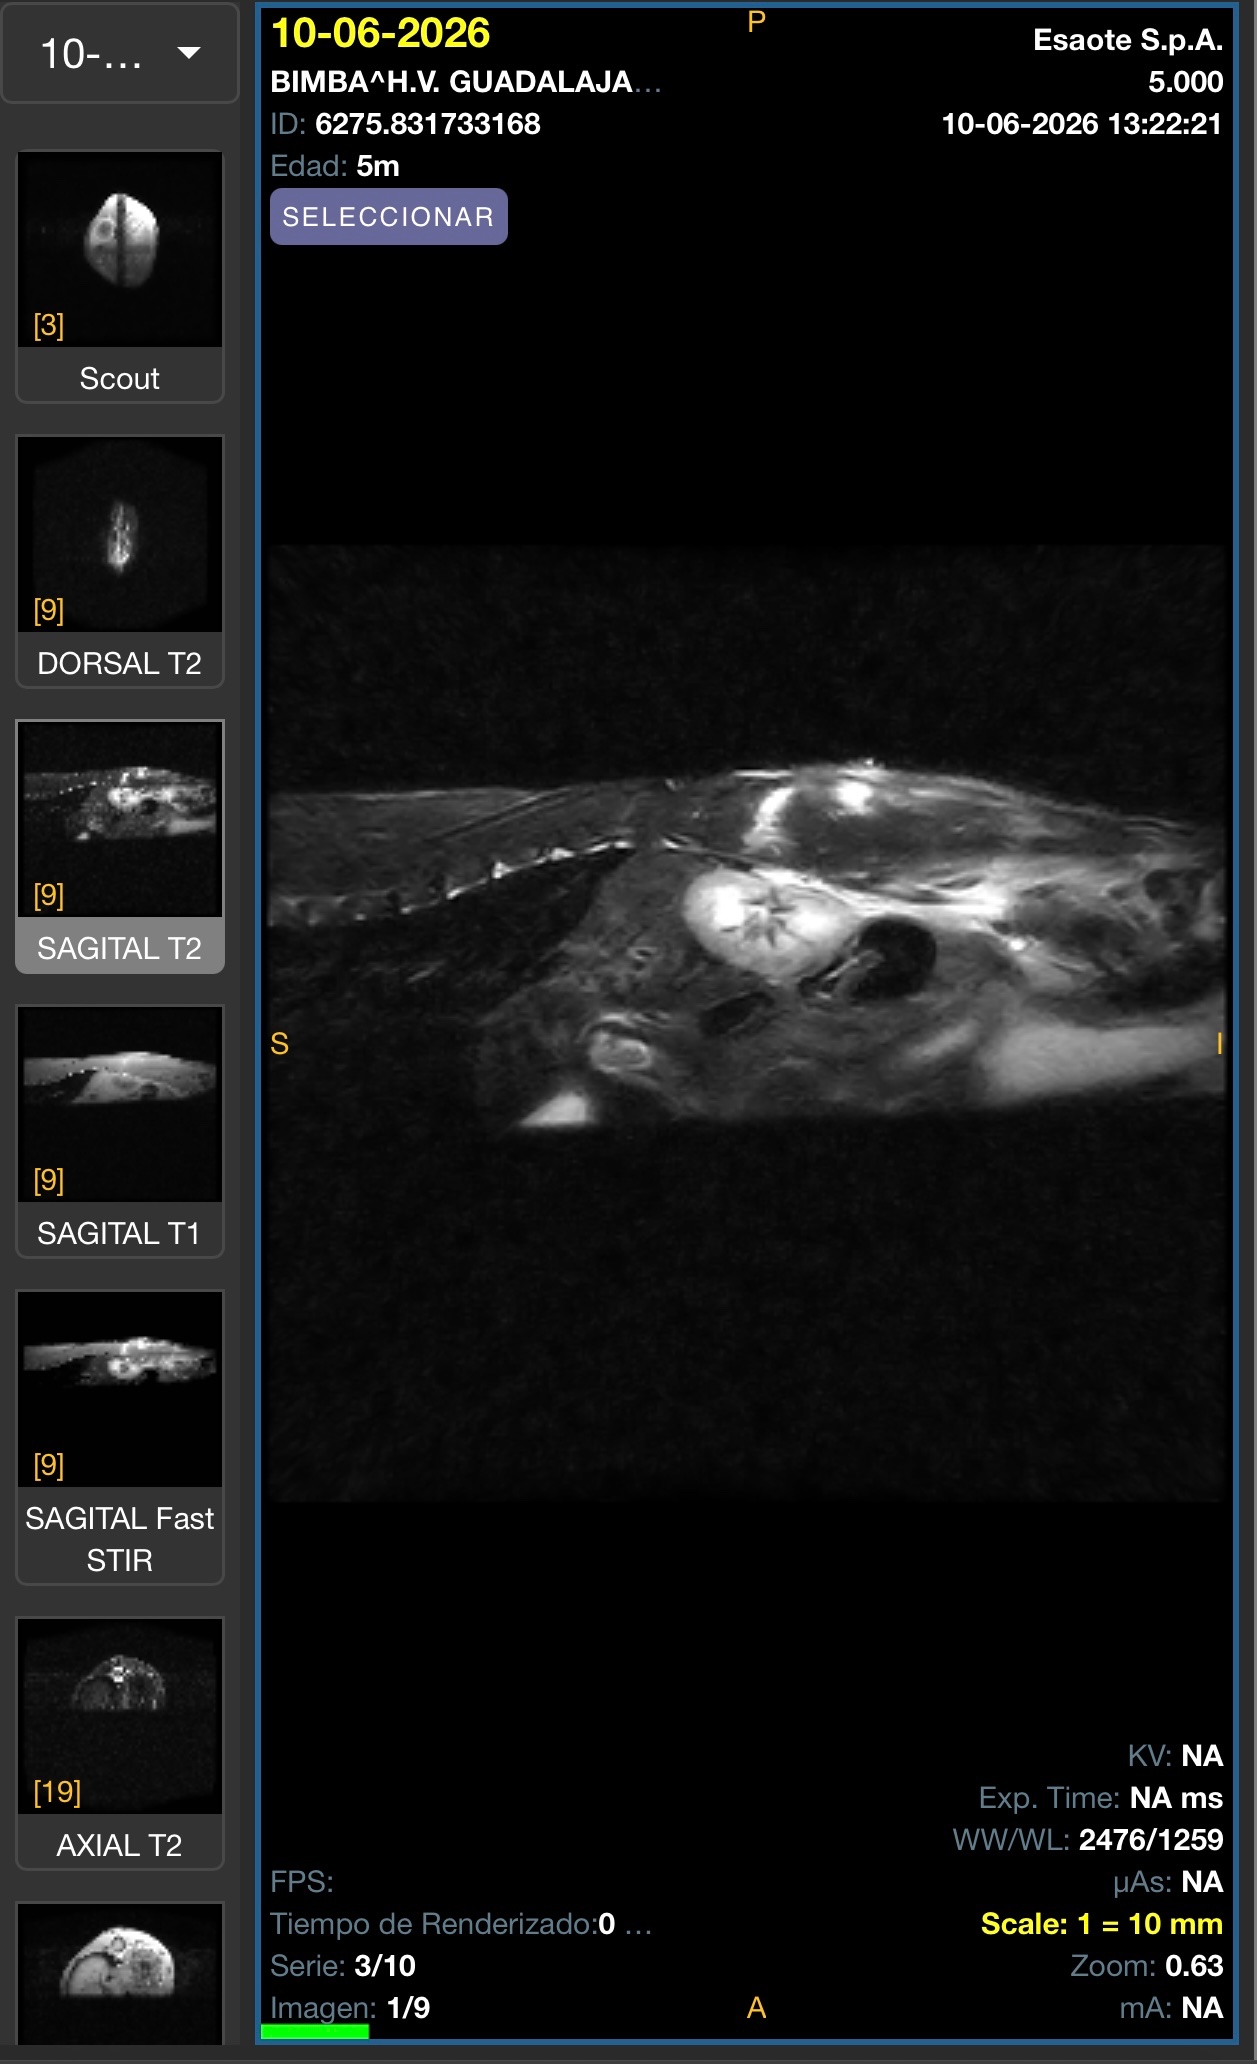Open the study date dropdown arrow

point(189,53)
